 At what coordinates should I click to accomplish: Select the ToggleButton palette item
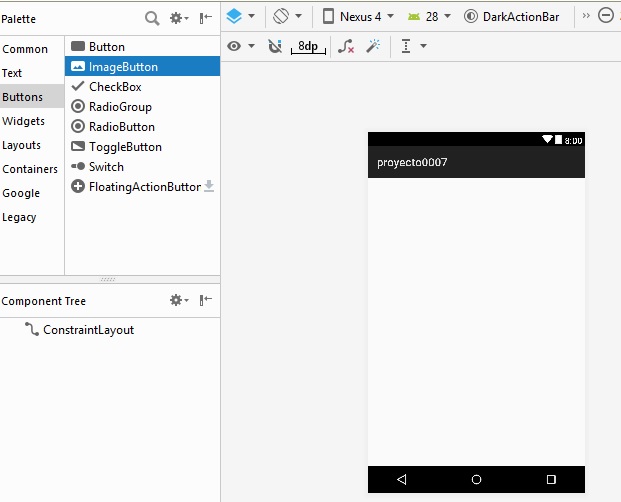[124, 147]
